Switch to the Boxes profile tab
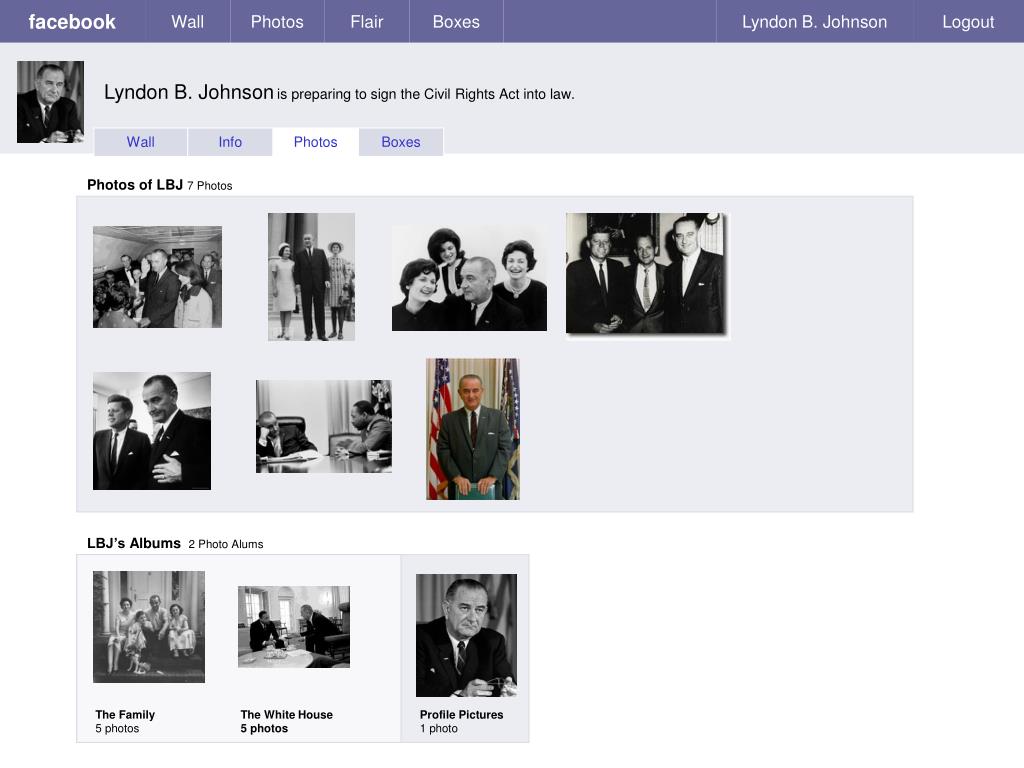This screenshot has height=768, width=1024. [x=401, y=142]
